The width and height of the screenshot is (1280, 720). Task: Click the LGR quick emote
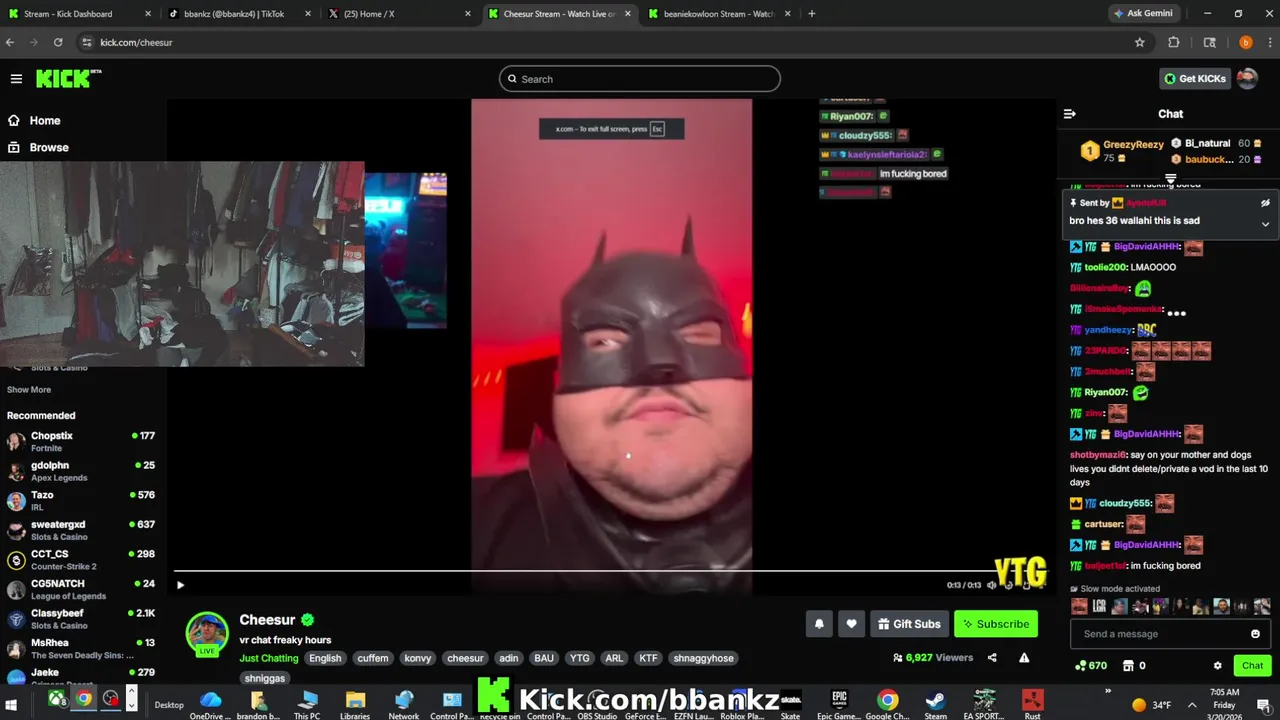point(1098,606)
